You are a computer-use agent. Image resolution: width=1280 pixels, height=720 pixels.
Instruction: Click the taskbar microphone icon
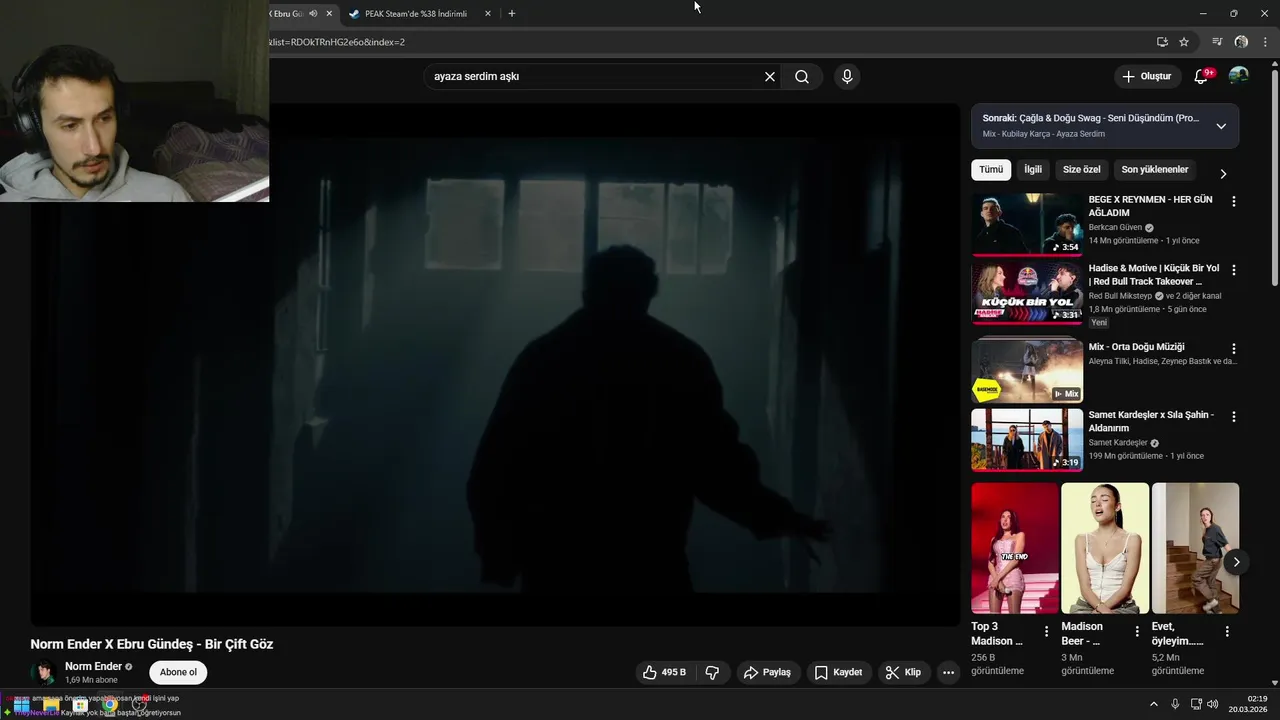pos(1175,704)
